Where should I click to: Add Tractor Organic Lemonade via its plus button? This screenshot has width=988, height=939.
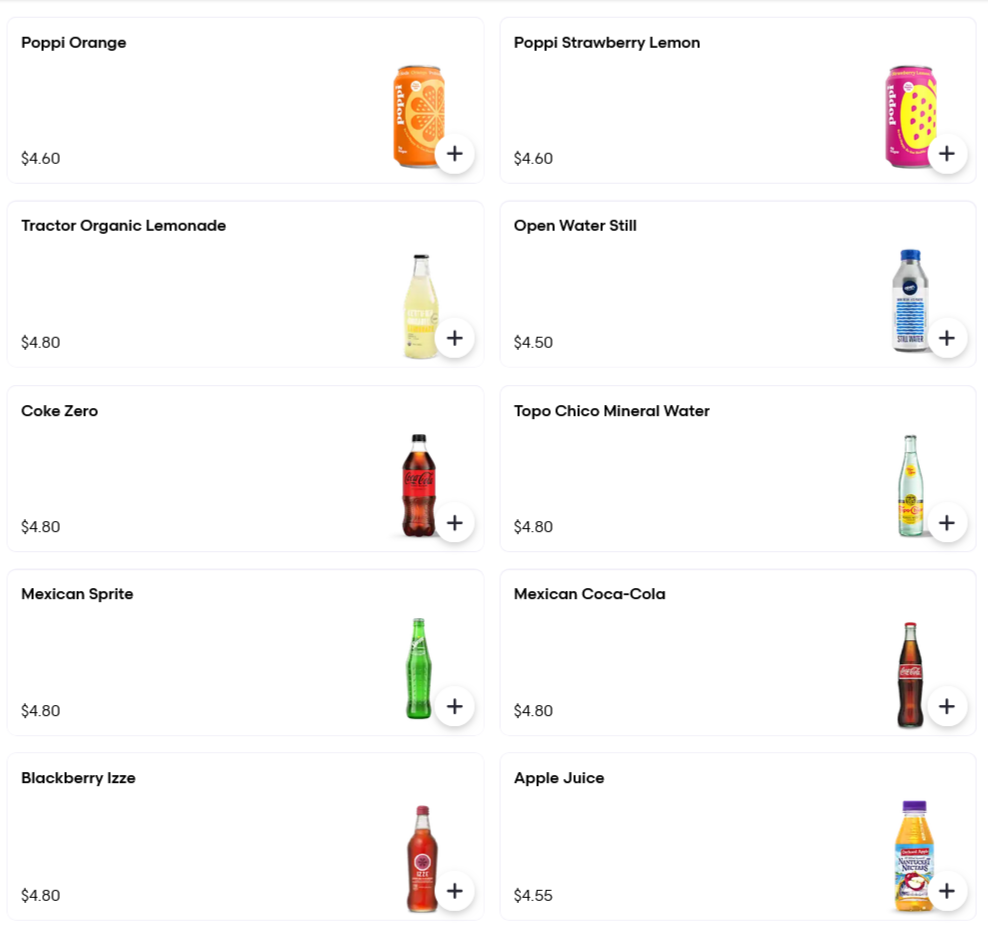point(454,338)
